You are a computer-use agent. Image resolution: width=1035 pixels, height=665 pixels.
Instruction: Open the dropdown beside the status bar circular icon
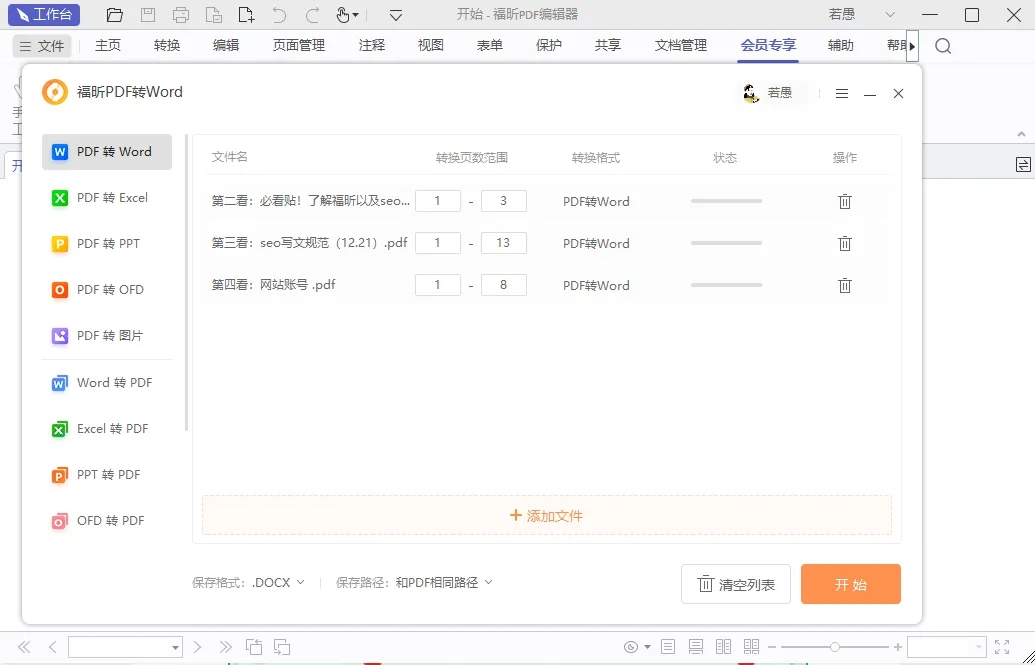click(648, 647)
